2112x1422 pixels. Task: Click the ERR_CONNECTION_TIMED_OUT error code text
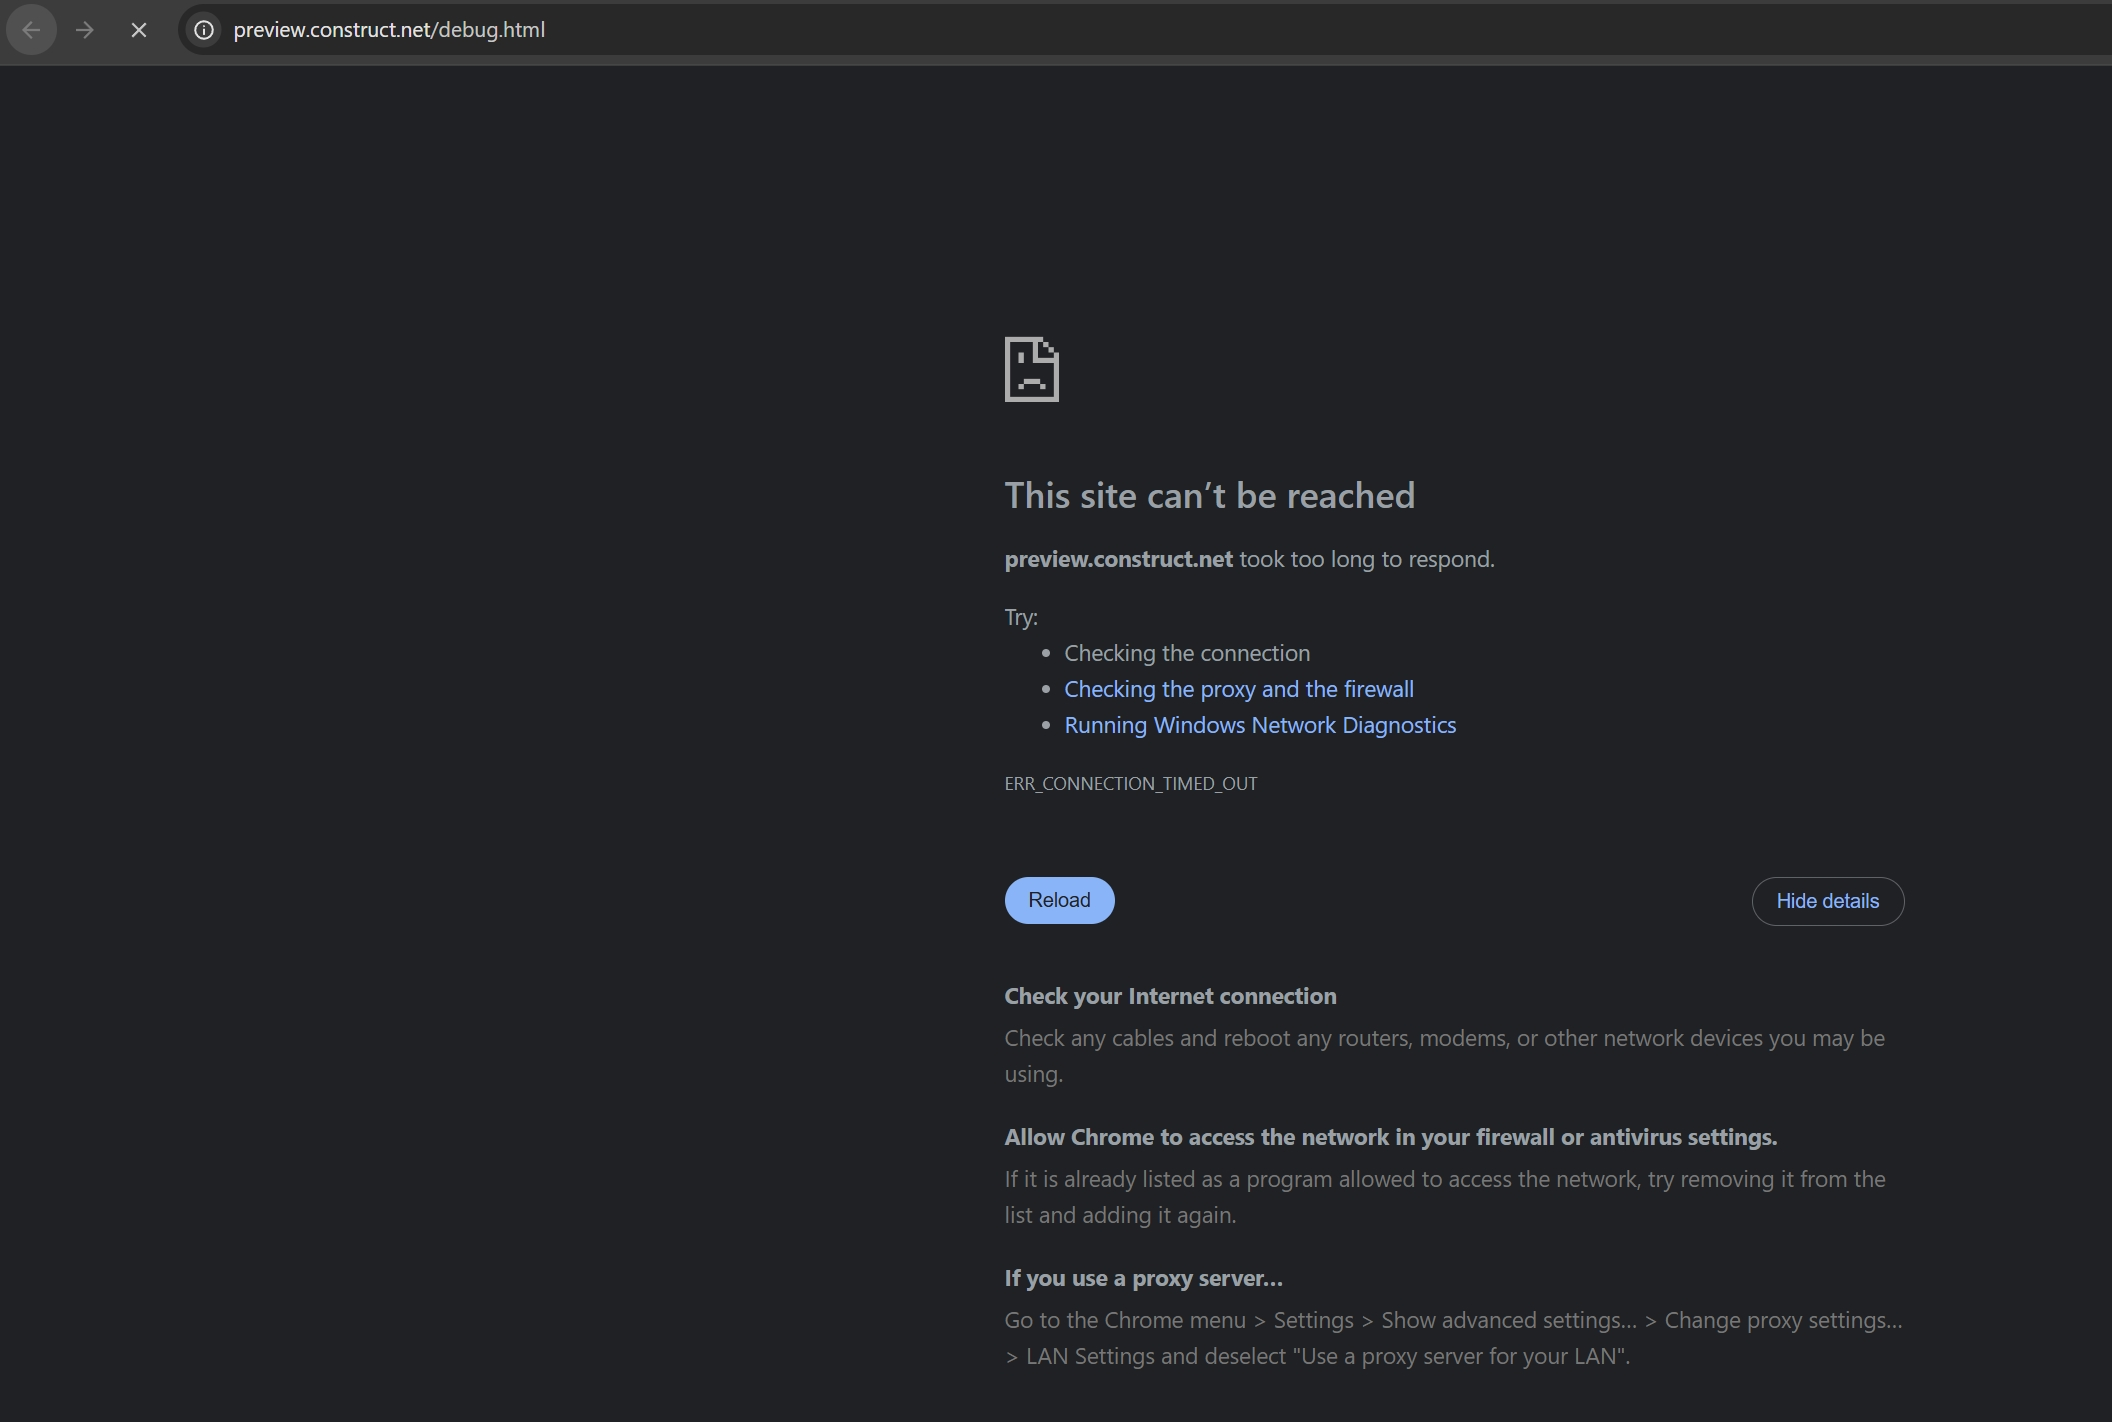1130,784
